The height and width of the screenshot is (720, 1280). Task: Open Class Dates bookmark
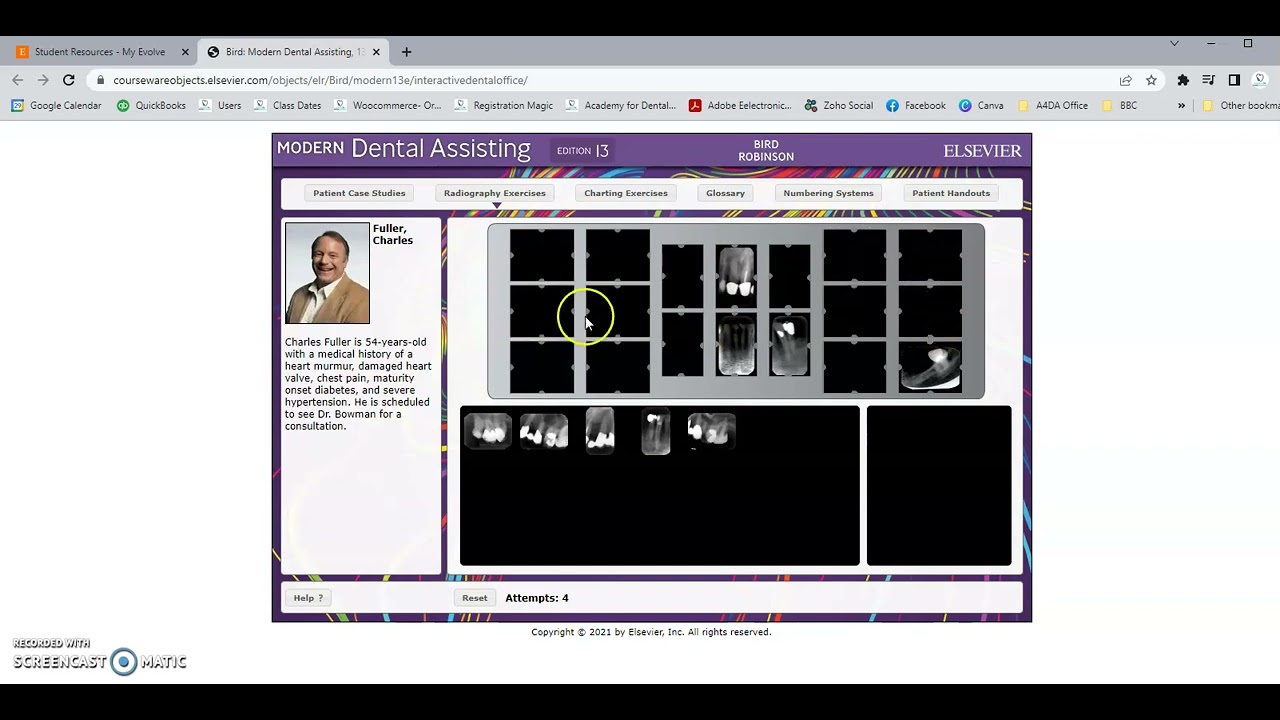pyautogui.click(x=288, y=105)
